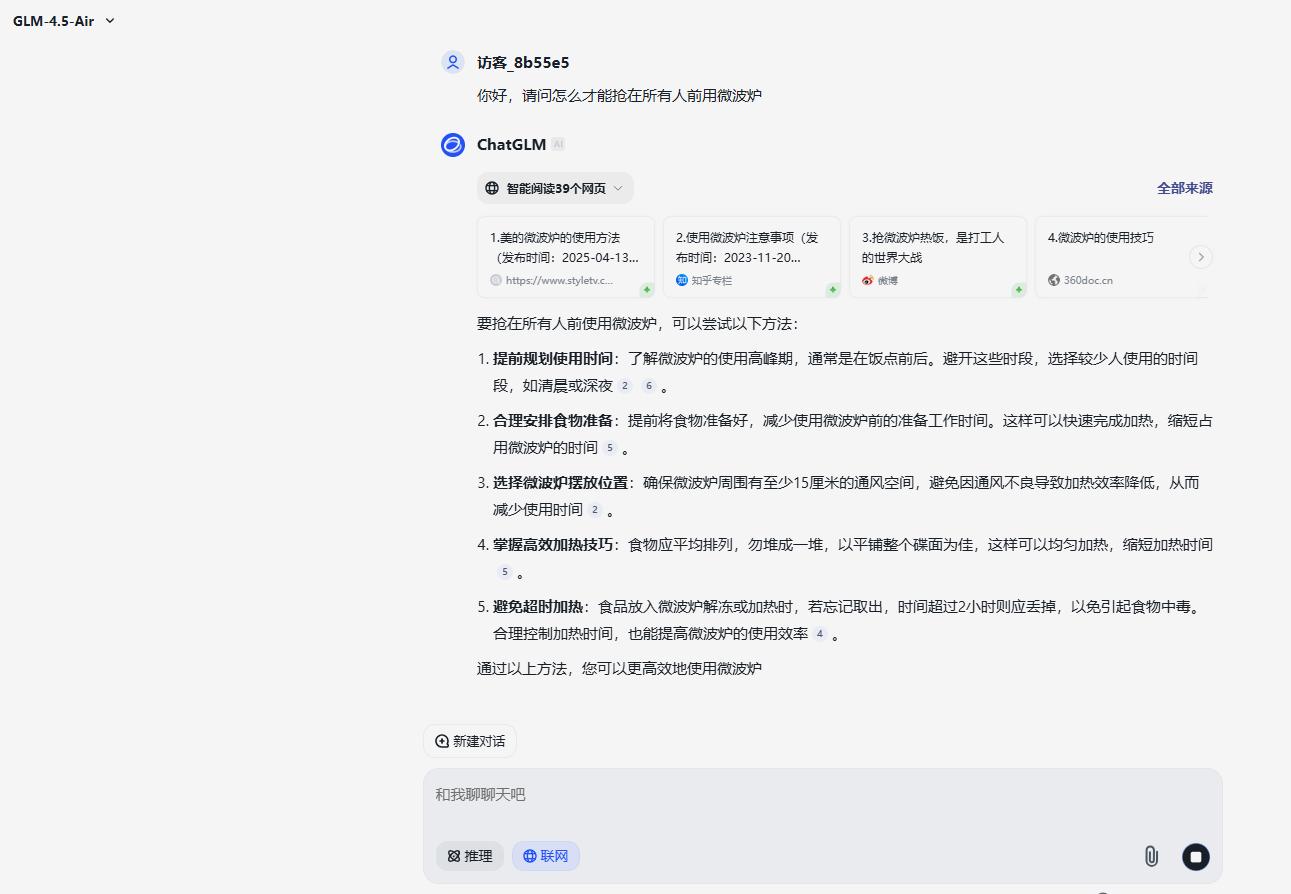Image resolution: width=1291 pixels, height=894 pixels.
Task: Click citation badge 2 in 提前规划使用时间 item
Action: 625,386
